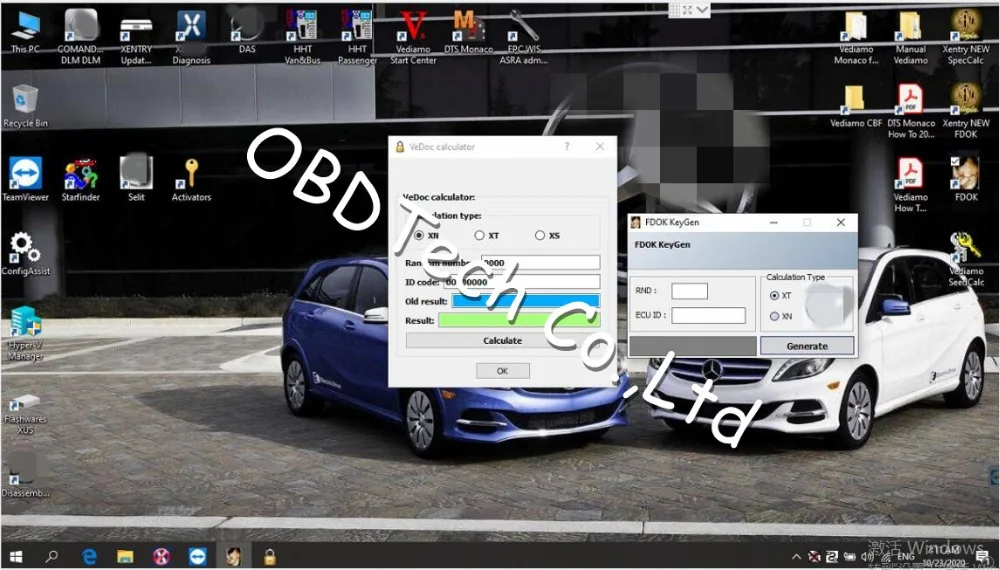1000x570 pixels.
Task: Open Activators key icon
Action: click(x=191, y=180)
